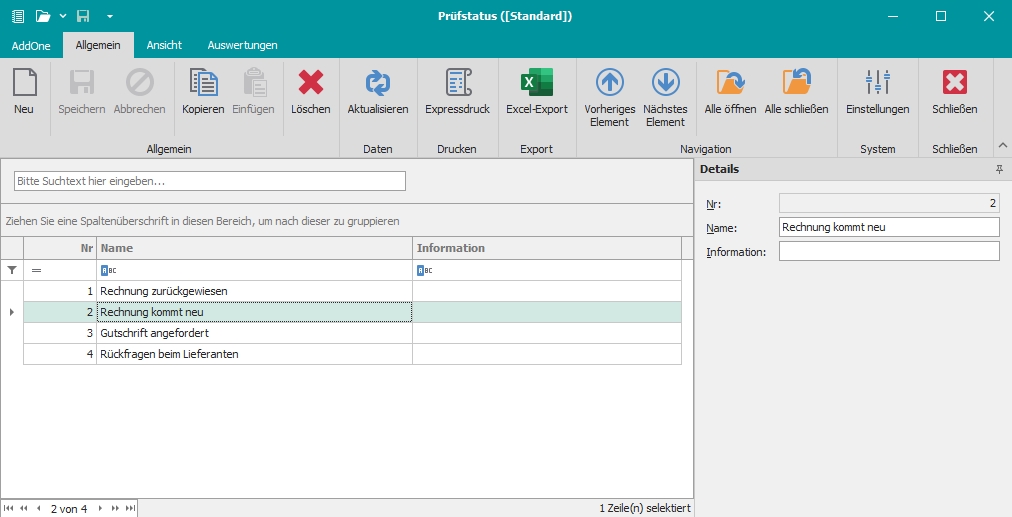The height and width of the screenshot is (517, 1012).
Task: Pin the Details panel
Action: [998, 170]
